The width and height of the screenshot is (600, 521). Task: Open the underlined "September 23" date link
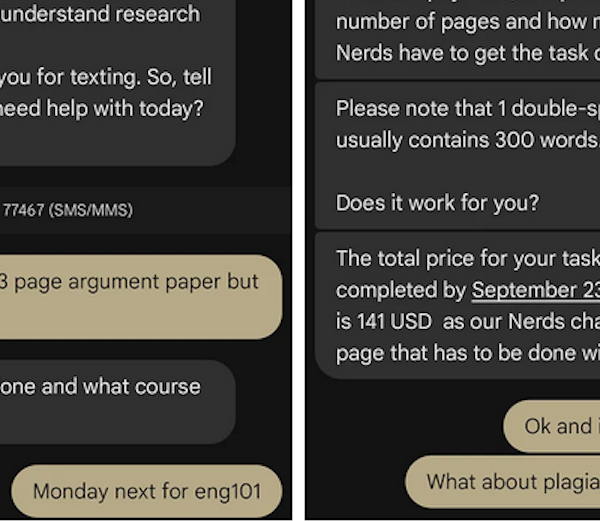[535, 291]
